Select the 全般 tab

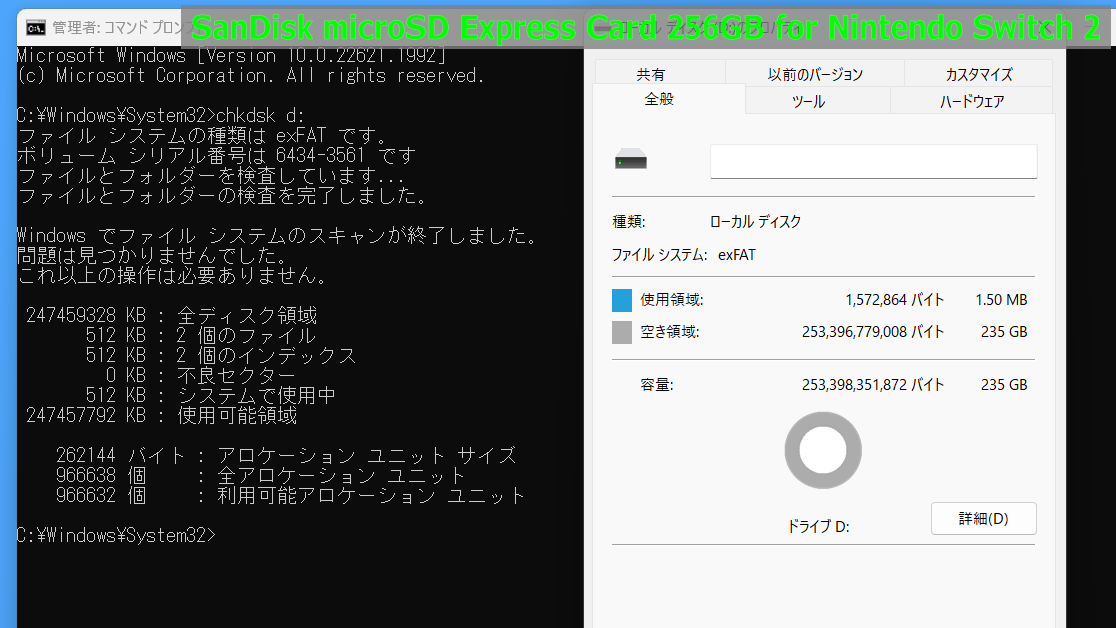[660, 99]
